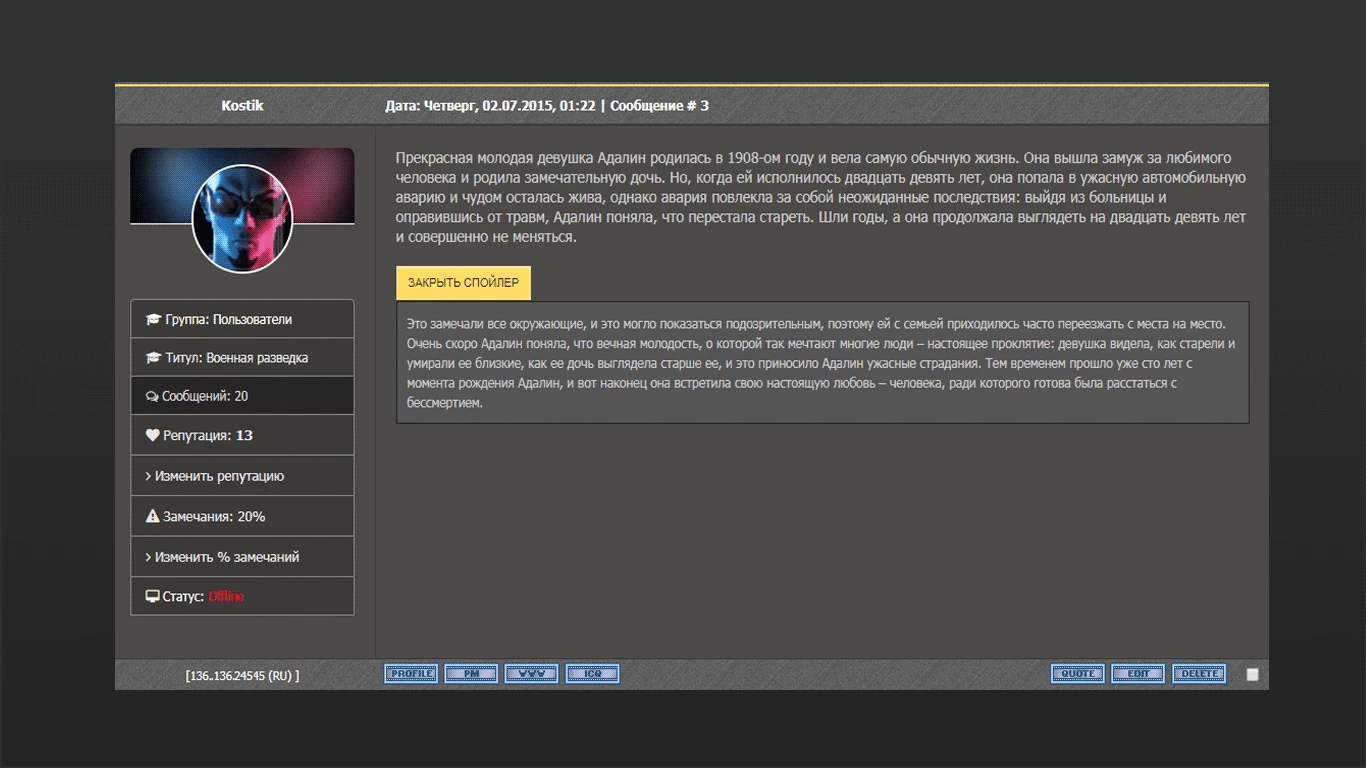Click the reputation value 13

(244, 436)
